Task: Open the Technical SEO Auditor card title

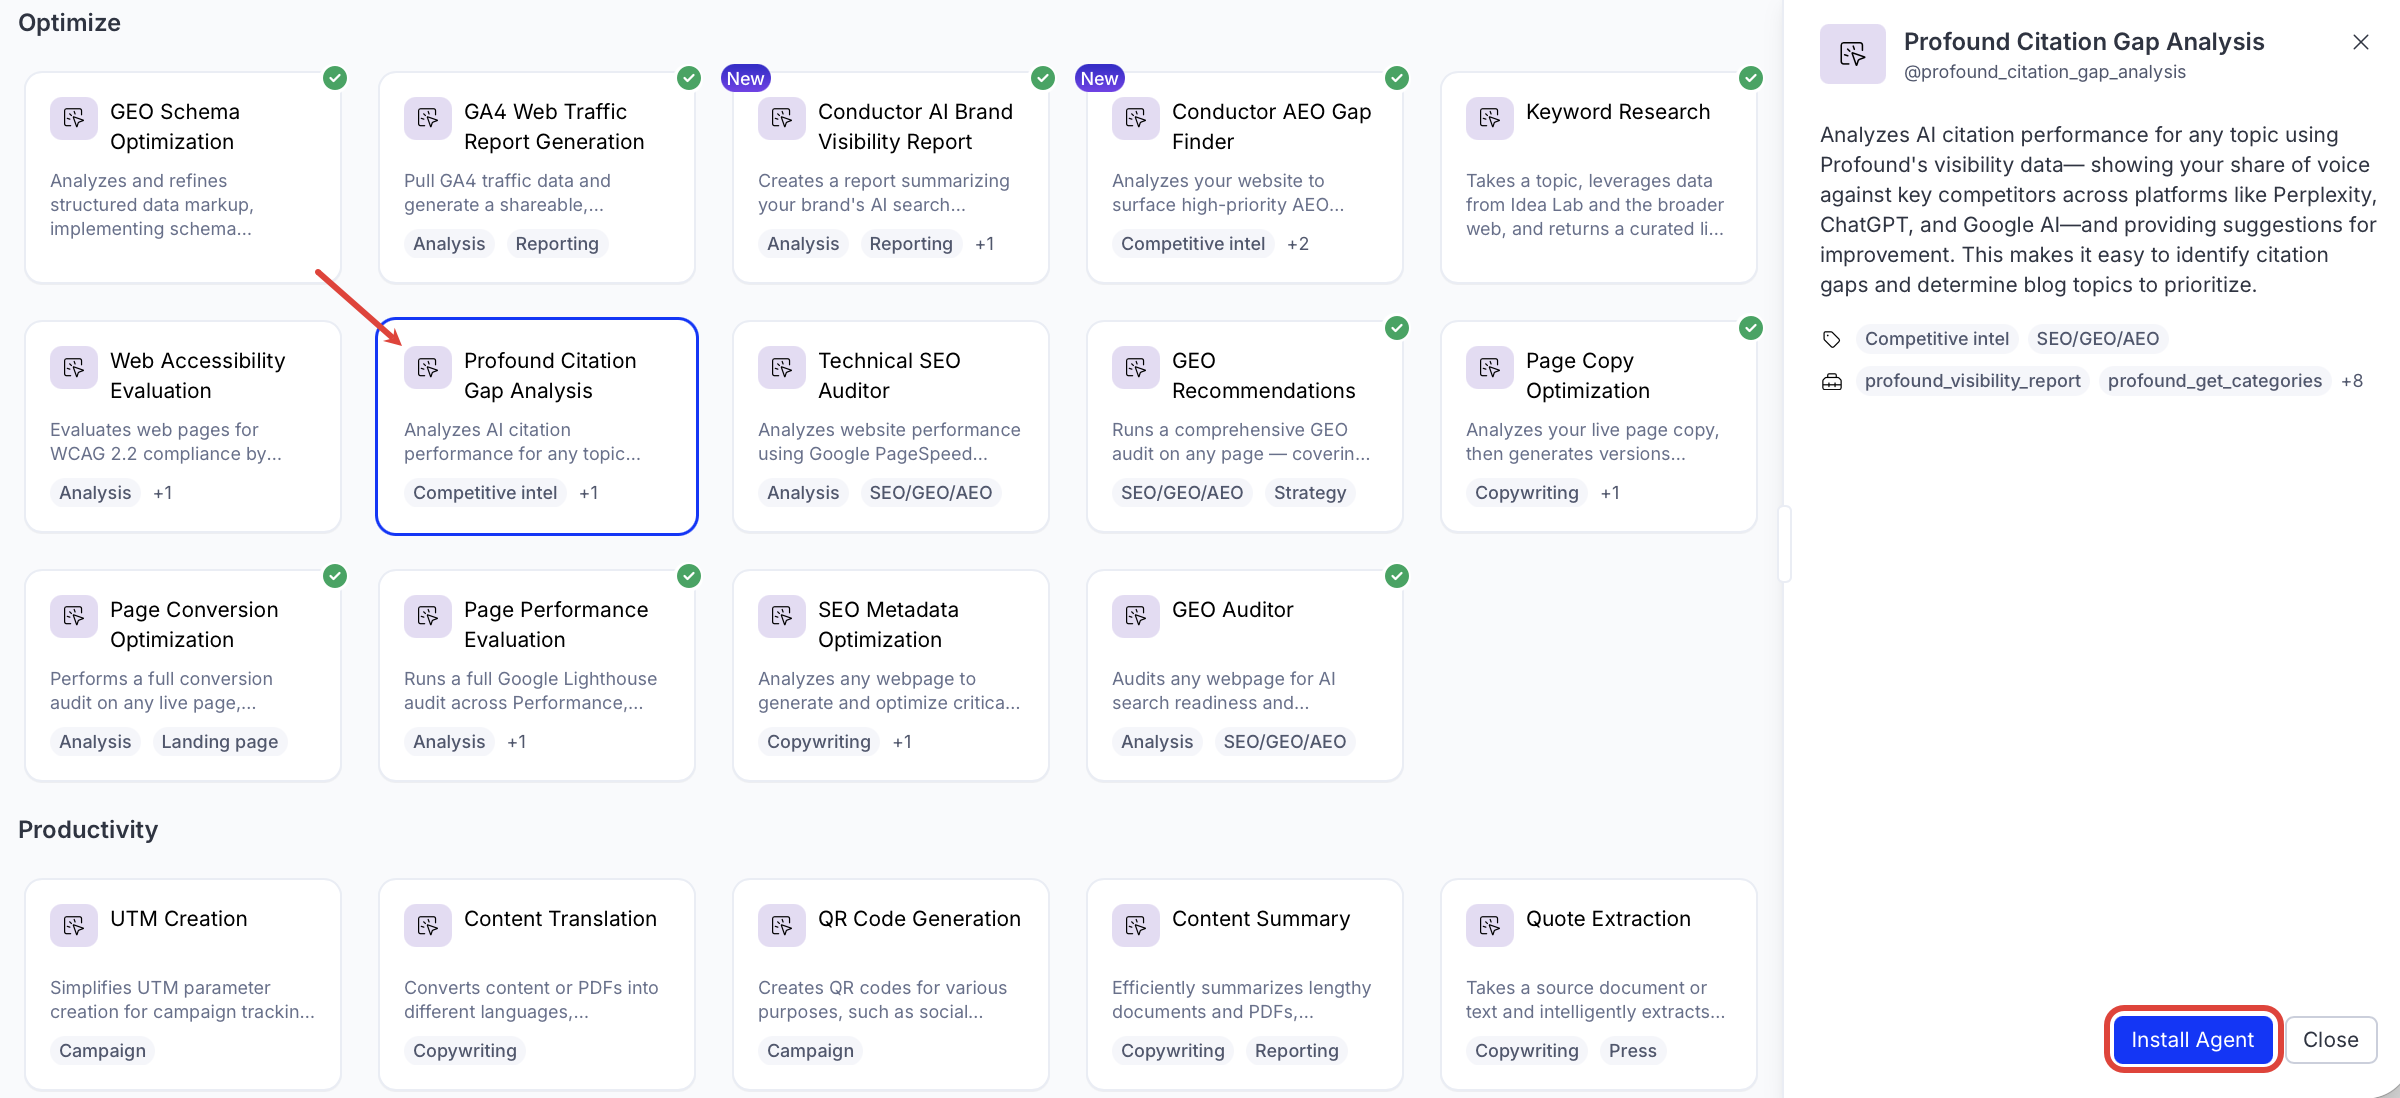Action: pos(889,375)
